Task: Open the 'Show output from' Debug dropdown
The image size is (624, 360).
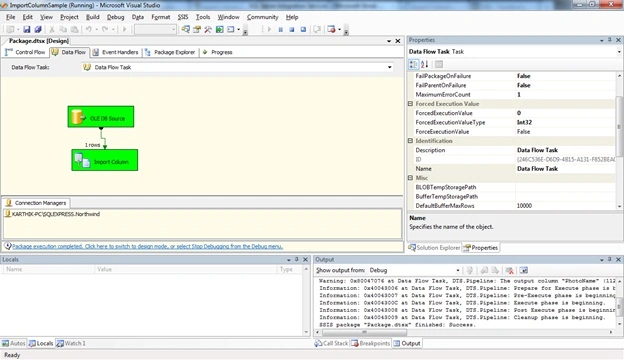Action: pyautogui.click(x=458, y=270)
